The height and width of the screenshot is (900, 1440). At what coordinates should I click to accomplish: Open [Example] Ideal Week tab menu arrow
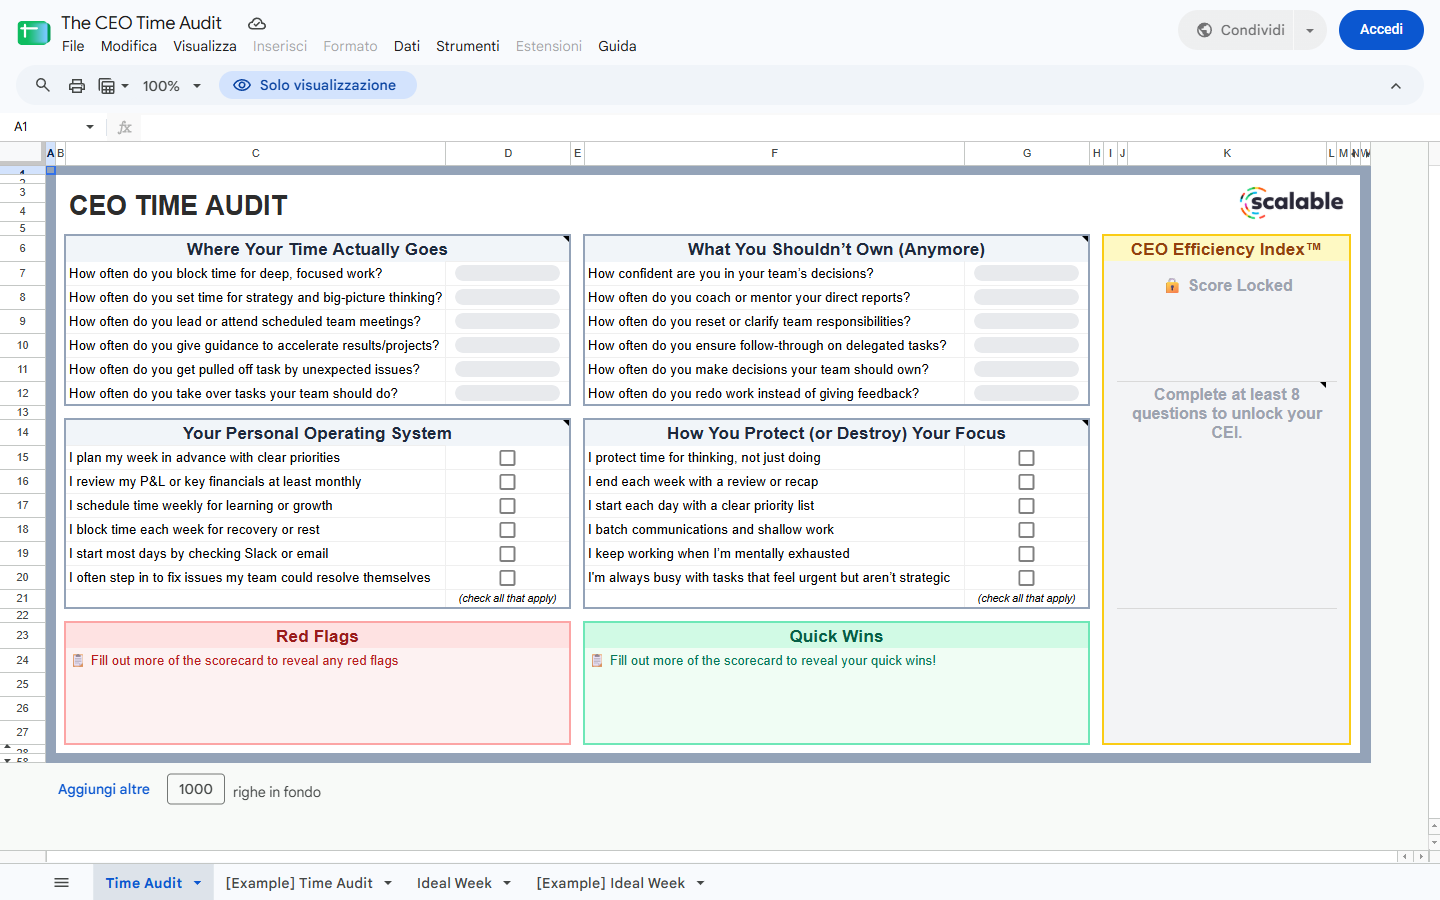pos(700,883)
